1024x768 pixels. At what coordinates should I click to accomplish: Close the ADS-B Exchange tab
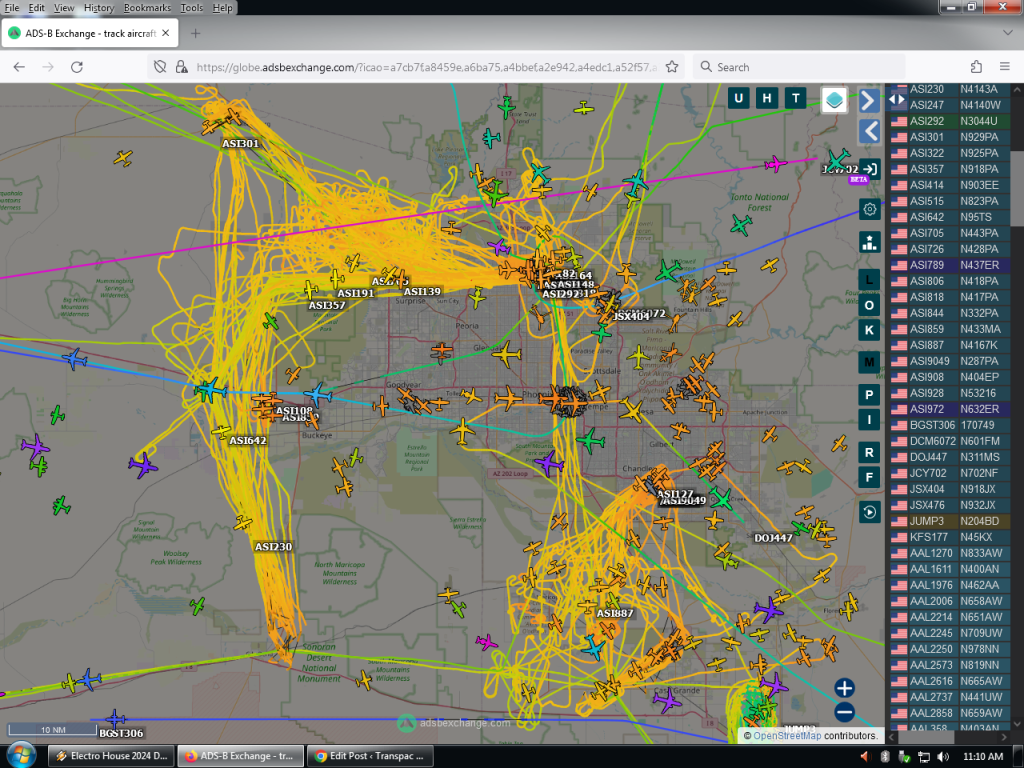166,33
